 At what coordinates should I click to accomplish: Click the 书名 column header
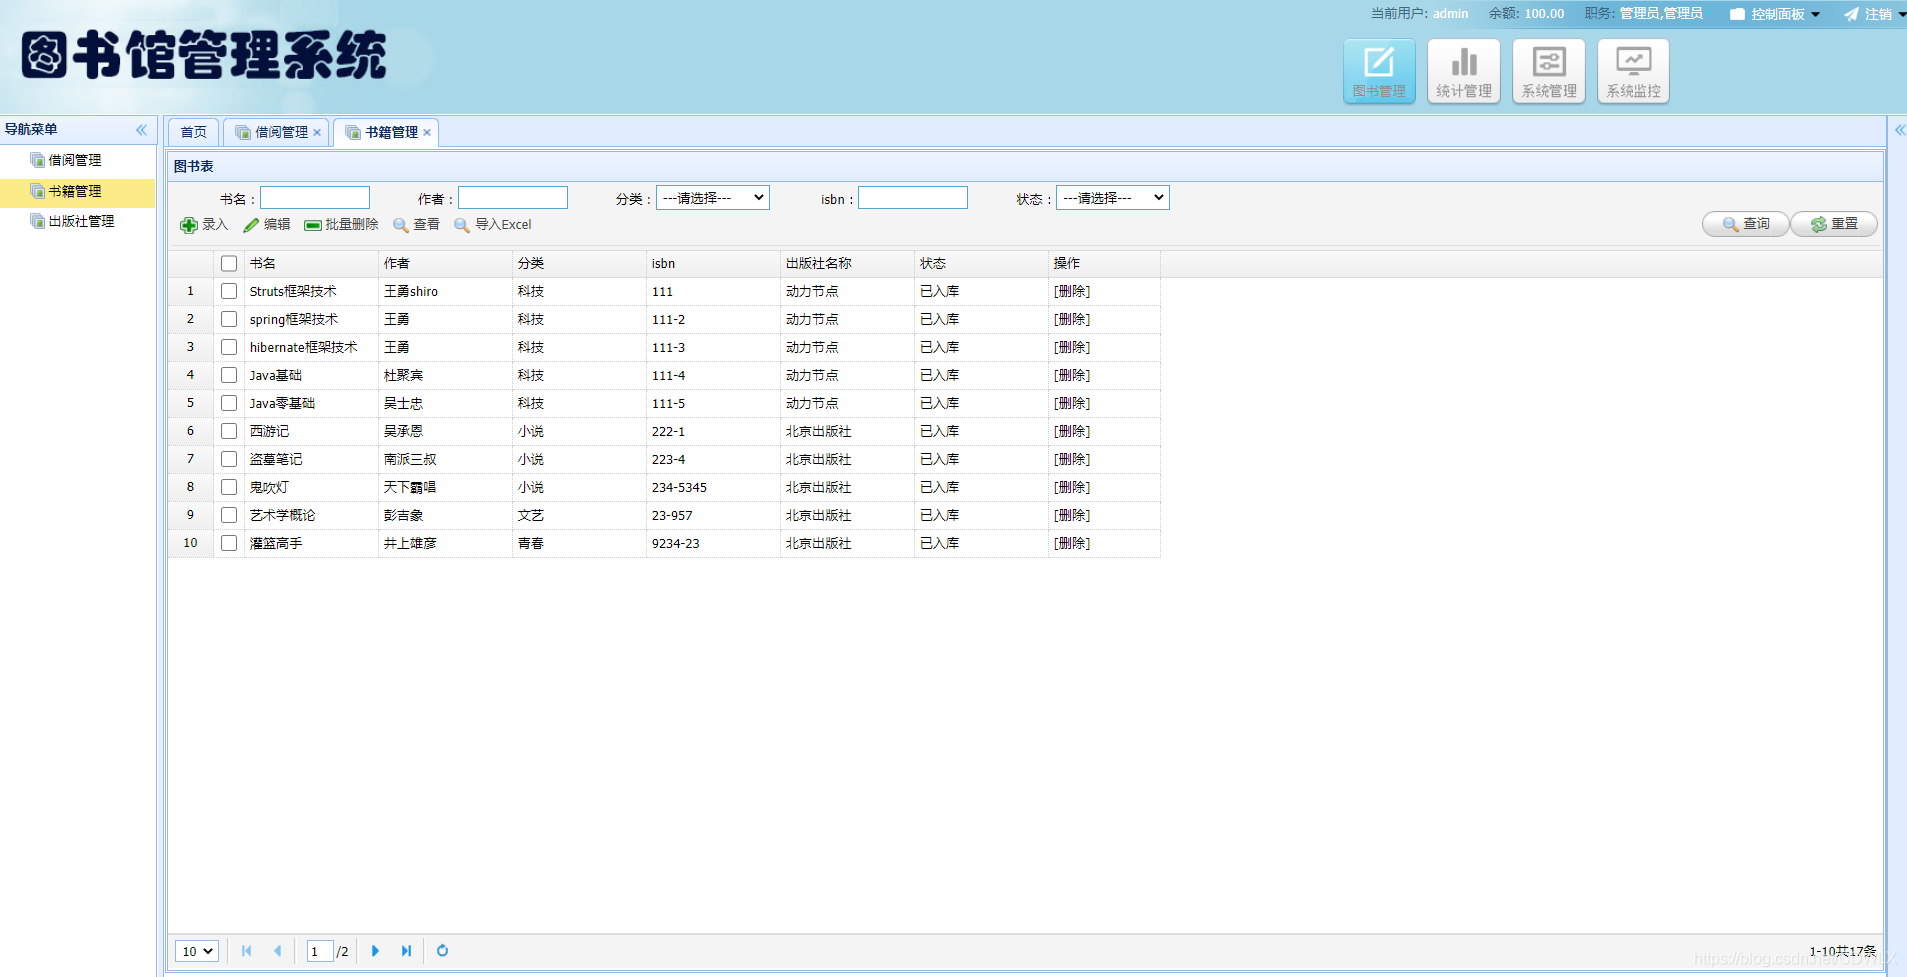[x=311, y=264]
